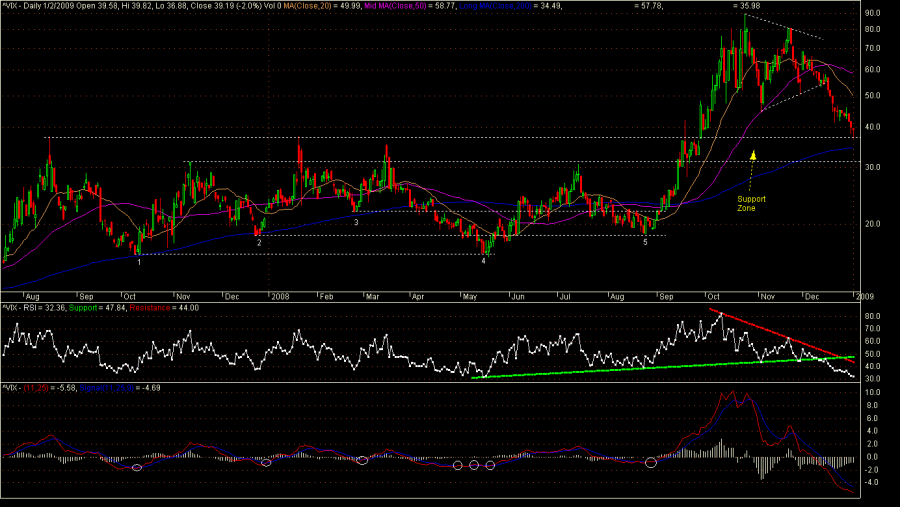The height and width of the screenshot is (507, 900).
Task: Click the blue "Signal(11,25,9)" legend label
Action: [107, 389]
